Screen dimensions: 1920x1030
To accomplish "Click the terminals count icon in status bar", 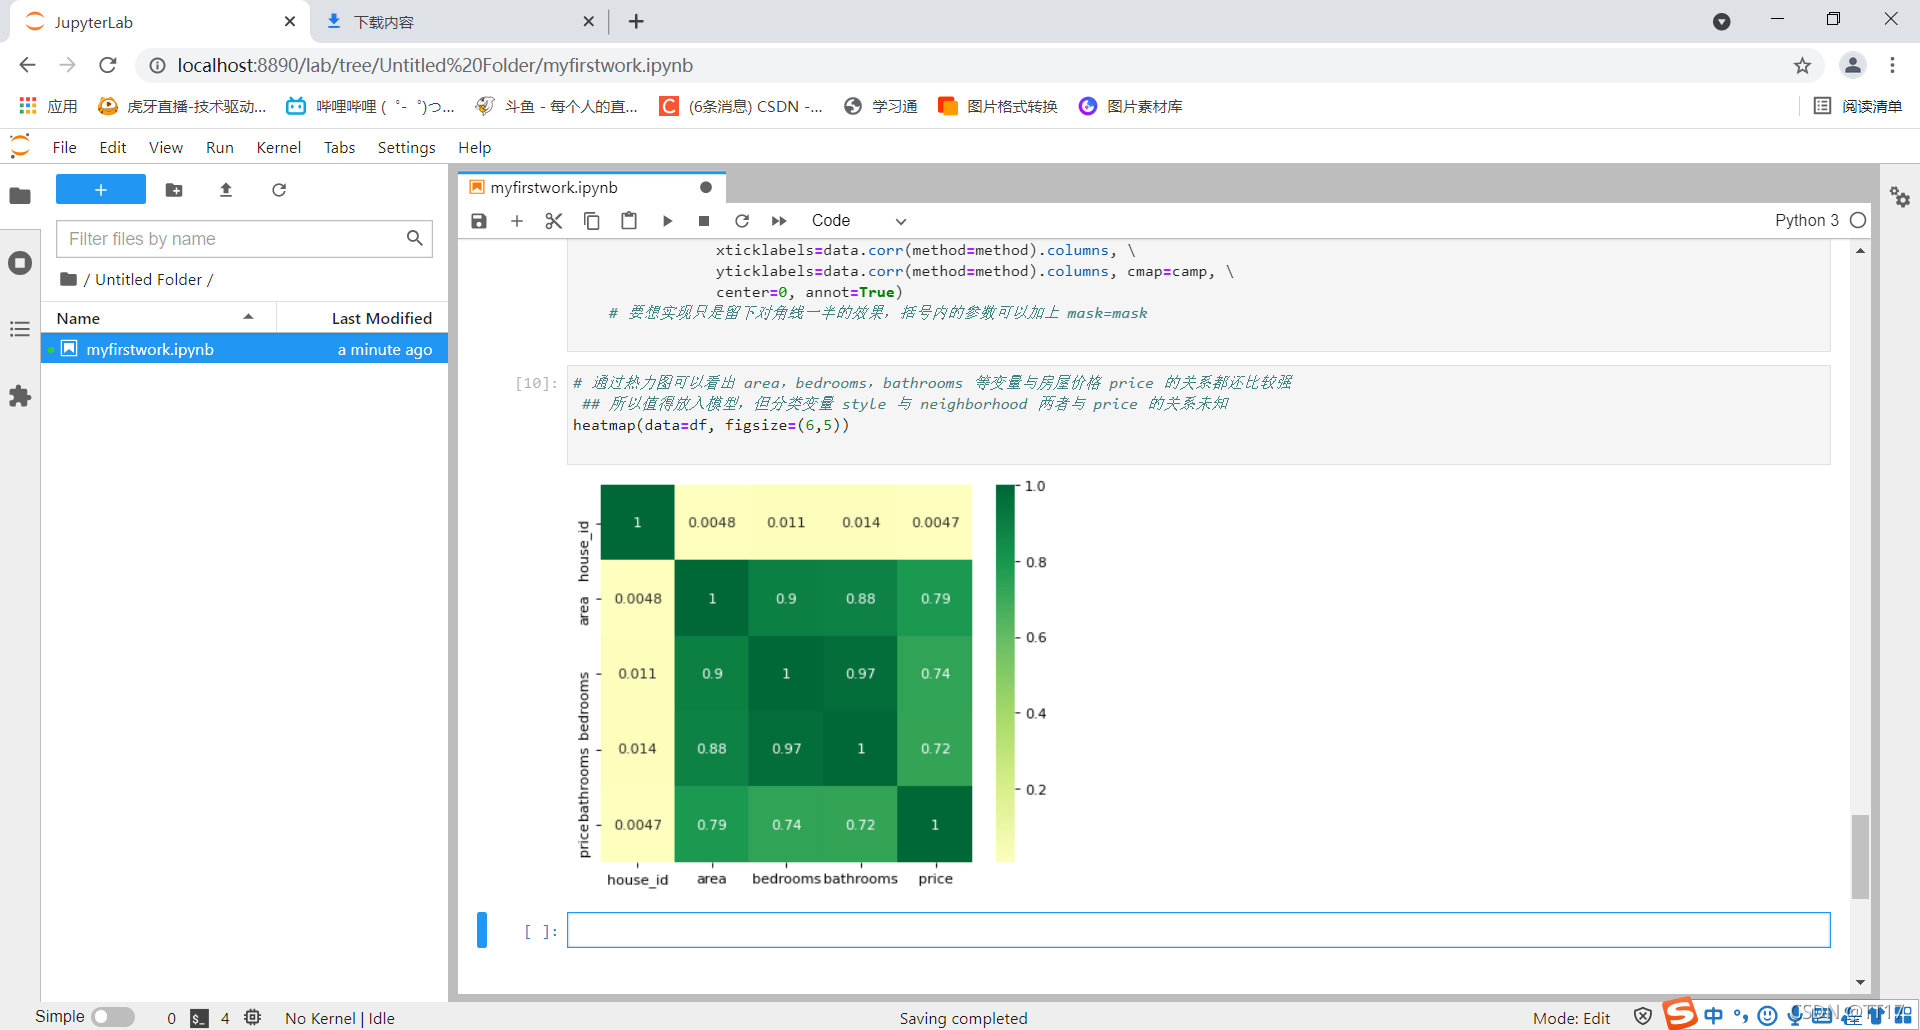I will tap(199, 1018).
